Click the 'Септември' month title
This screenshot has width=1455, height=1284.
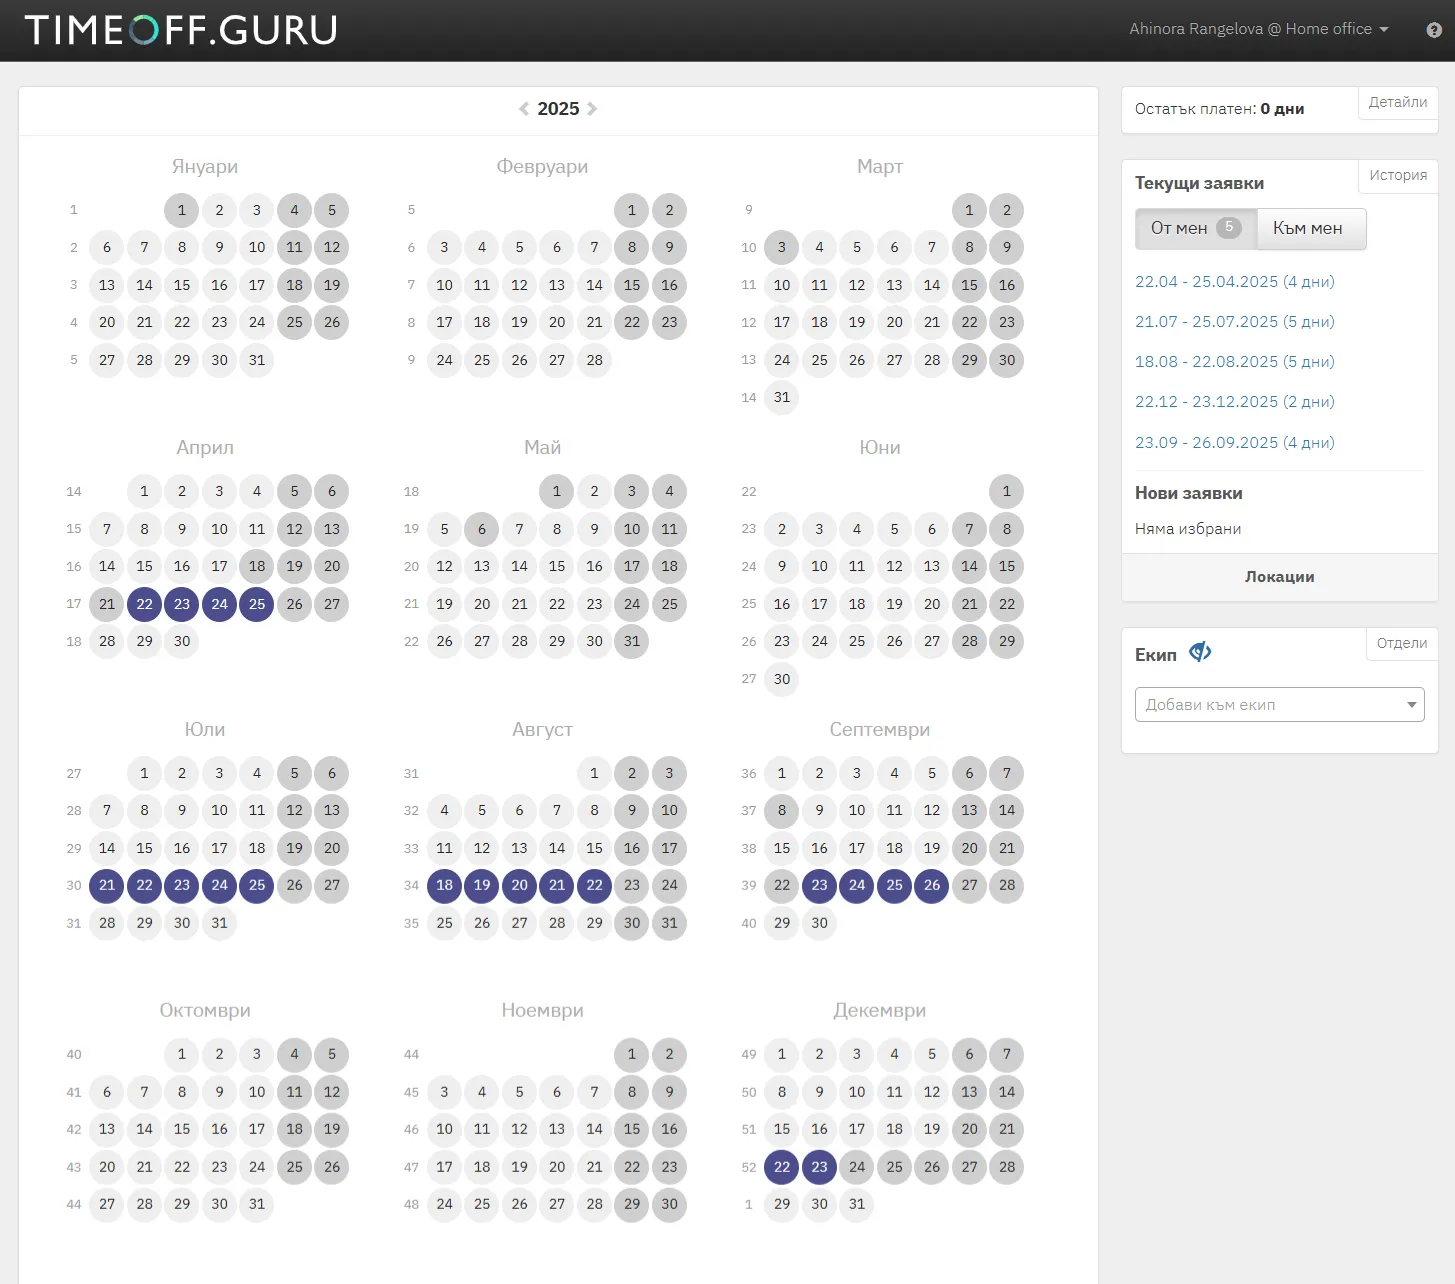coord(880,730)
